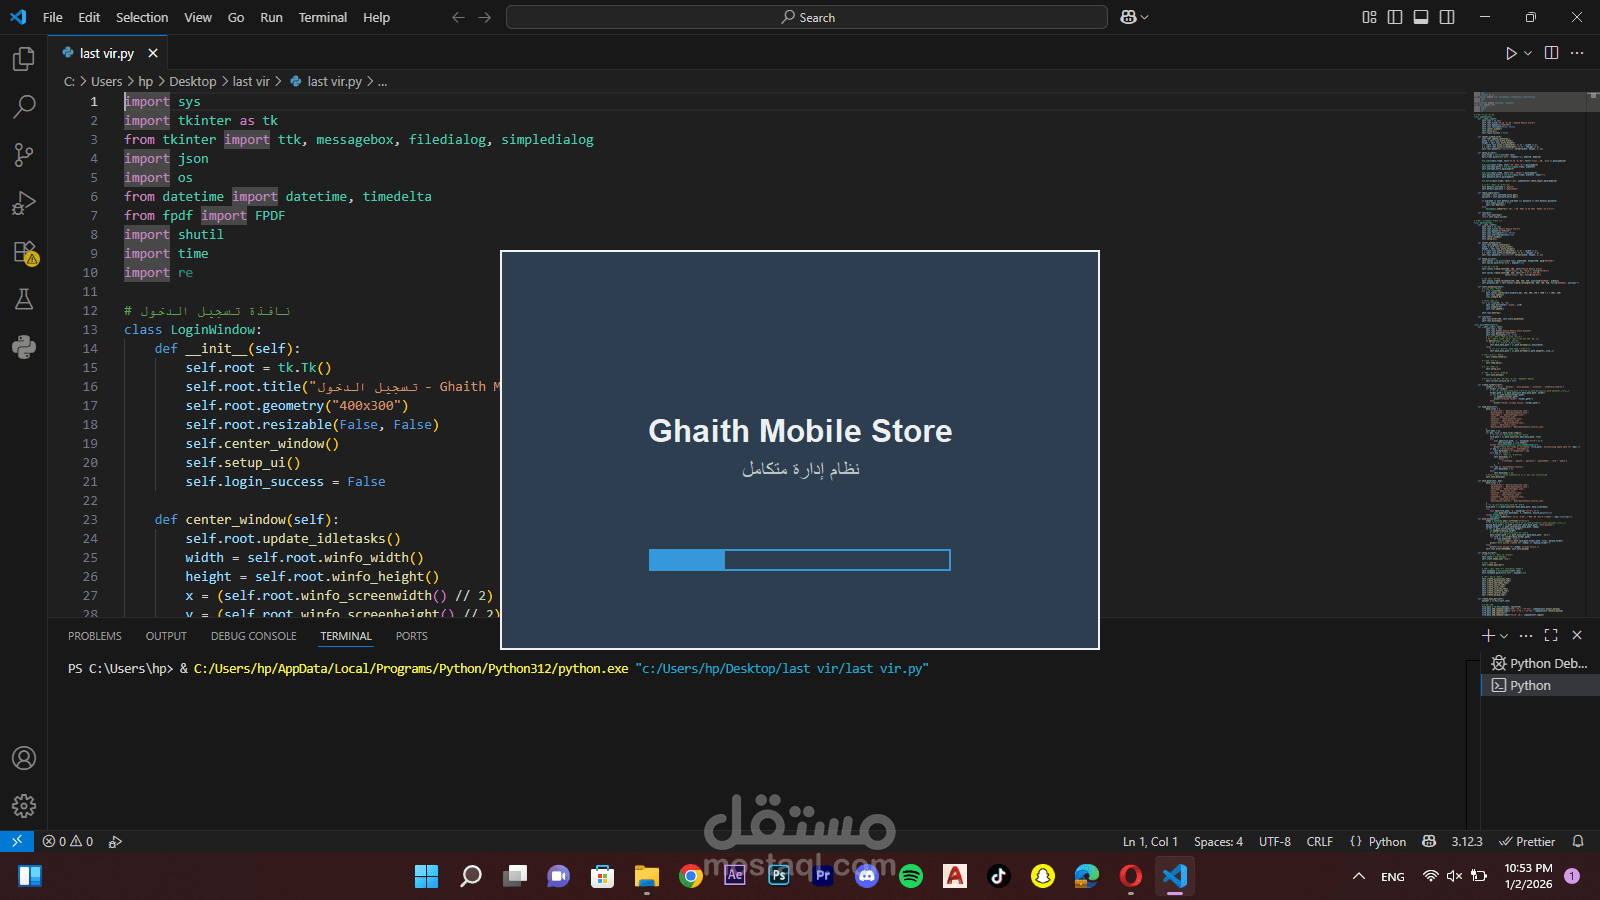The width and height of the screenshot is (1600, 900).
Task: Close the terminal panel
Action: pyautogui.click(x=1577, y=635)
